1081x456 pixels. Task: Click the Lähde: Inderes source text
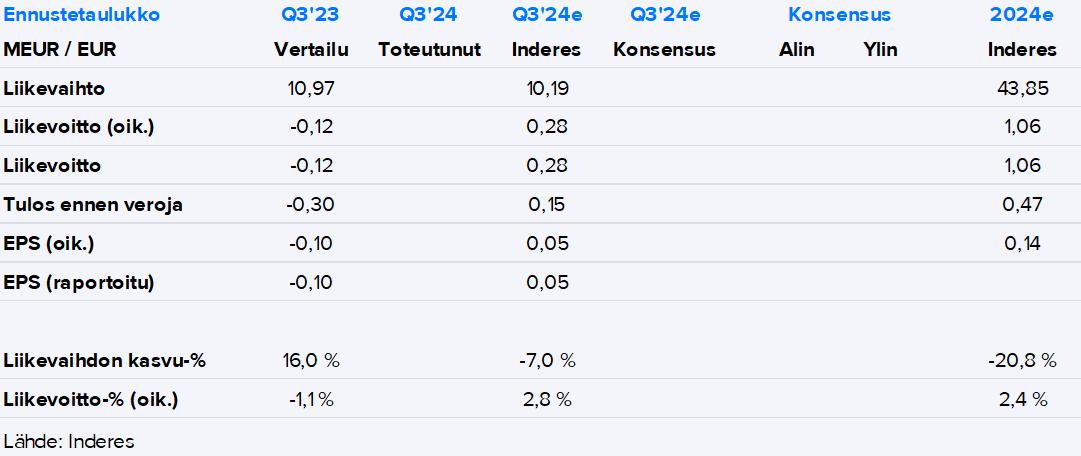click(69, 441)
